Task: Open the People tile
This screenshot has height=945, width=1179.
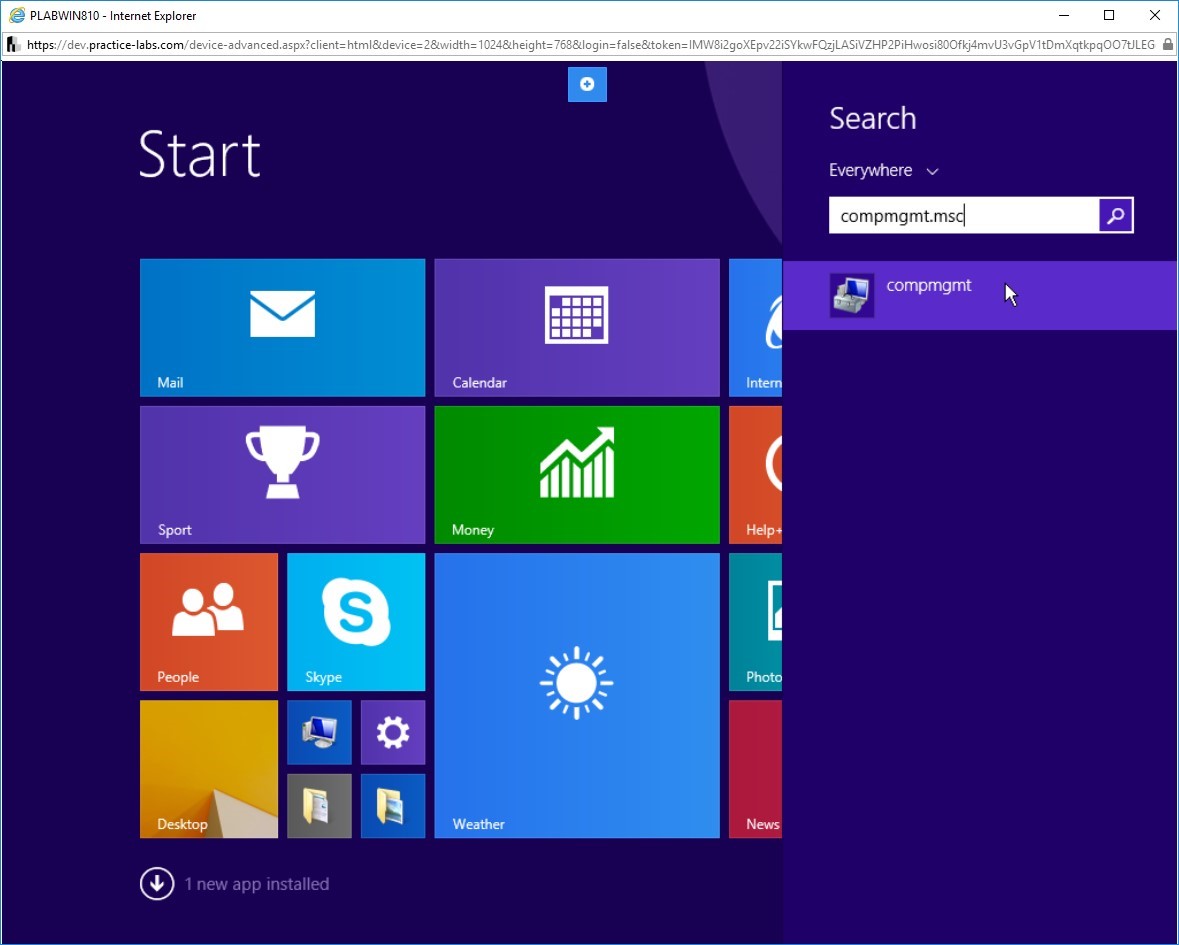Action: point(209,622)
